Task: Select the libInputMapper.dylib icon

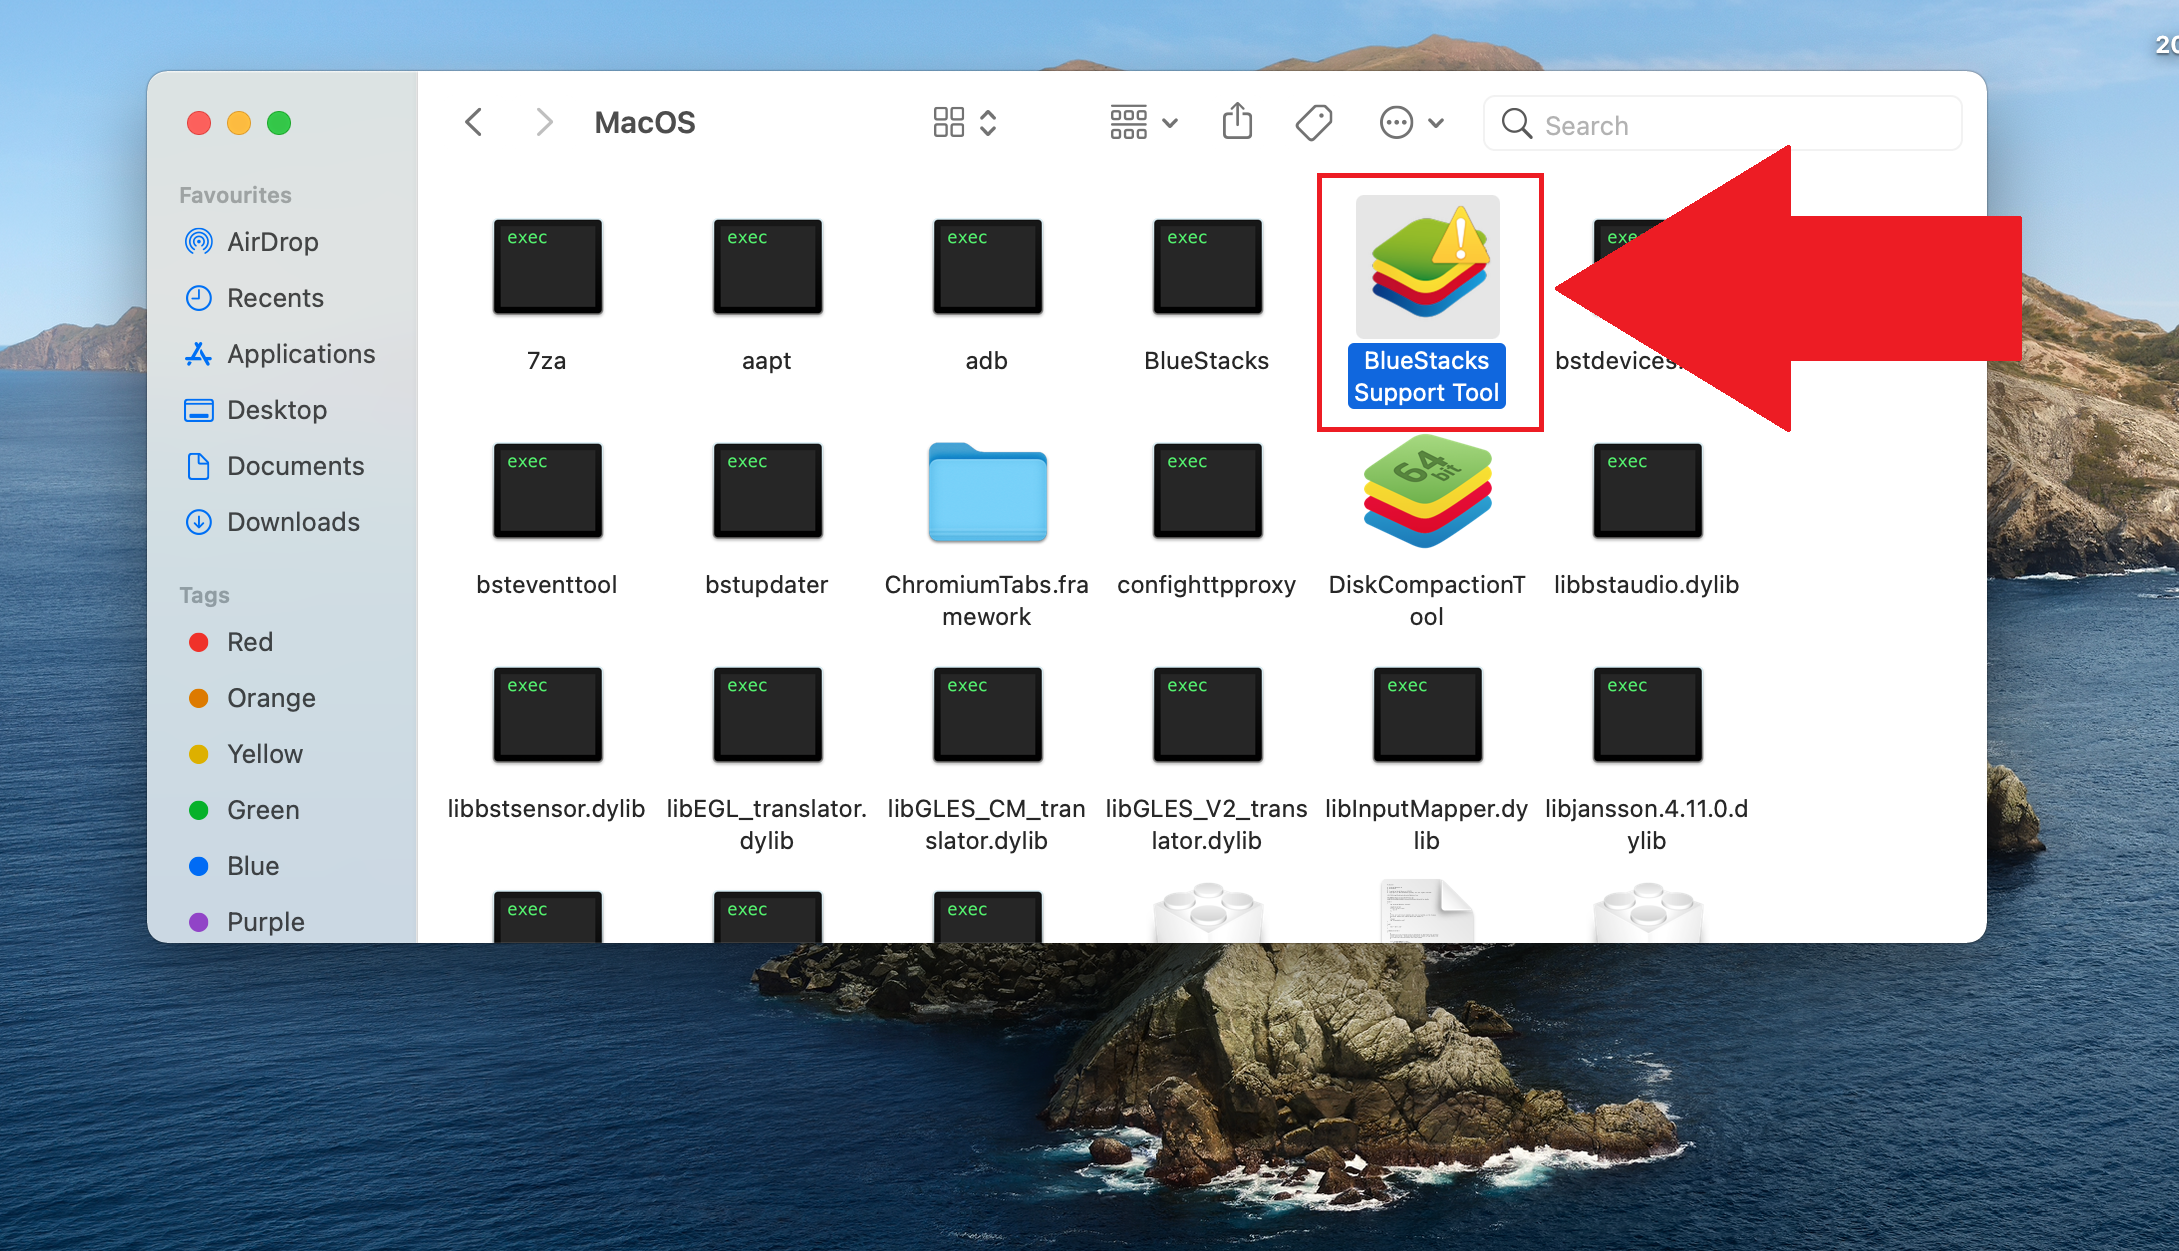Action: pos(1427,715)
